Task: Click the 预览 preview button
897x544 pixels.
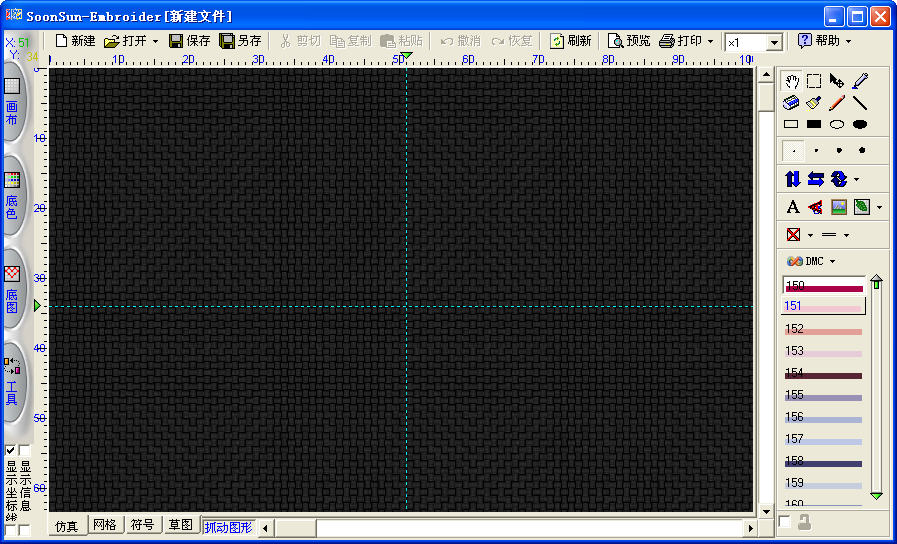Action: coord(629,41)
